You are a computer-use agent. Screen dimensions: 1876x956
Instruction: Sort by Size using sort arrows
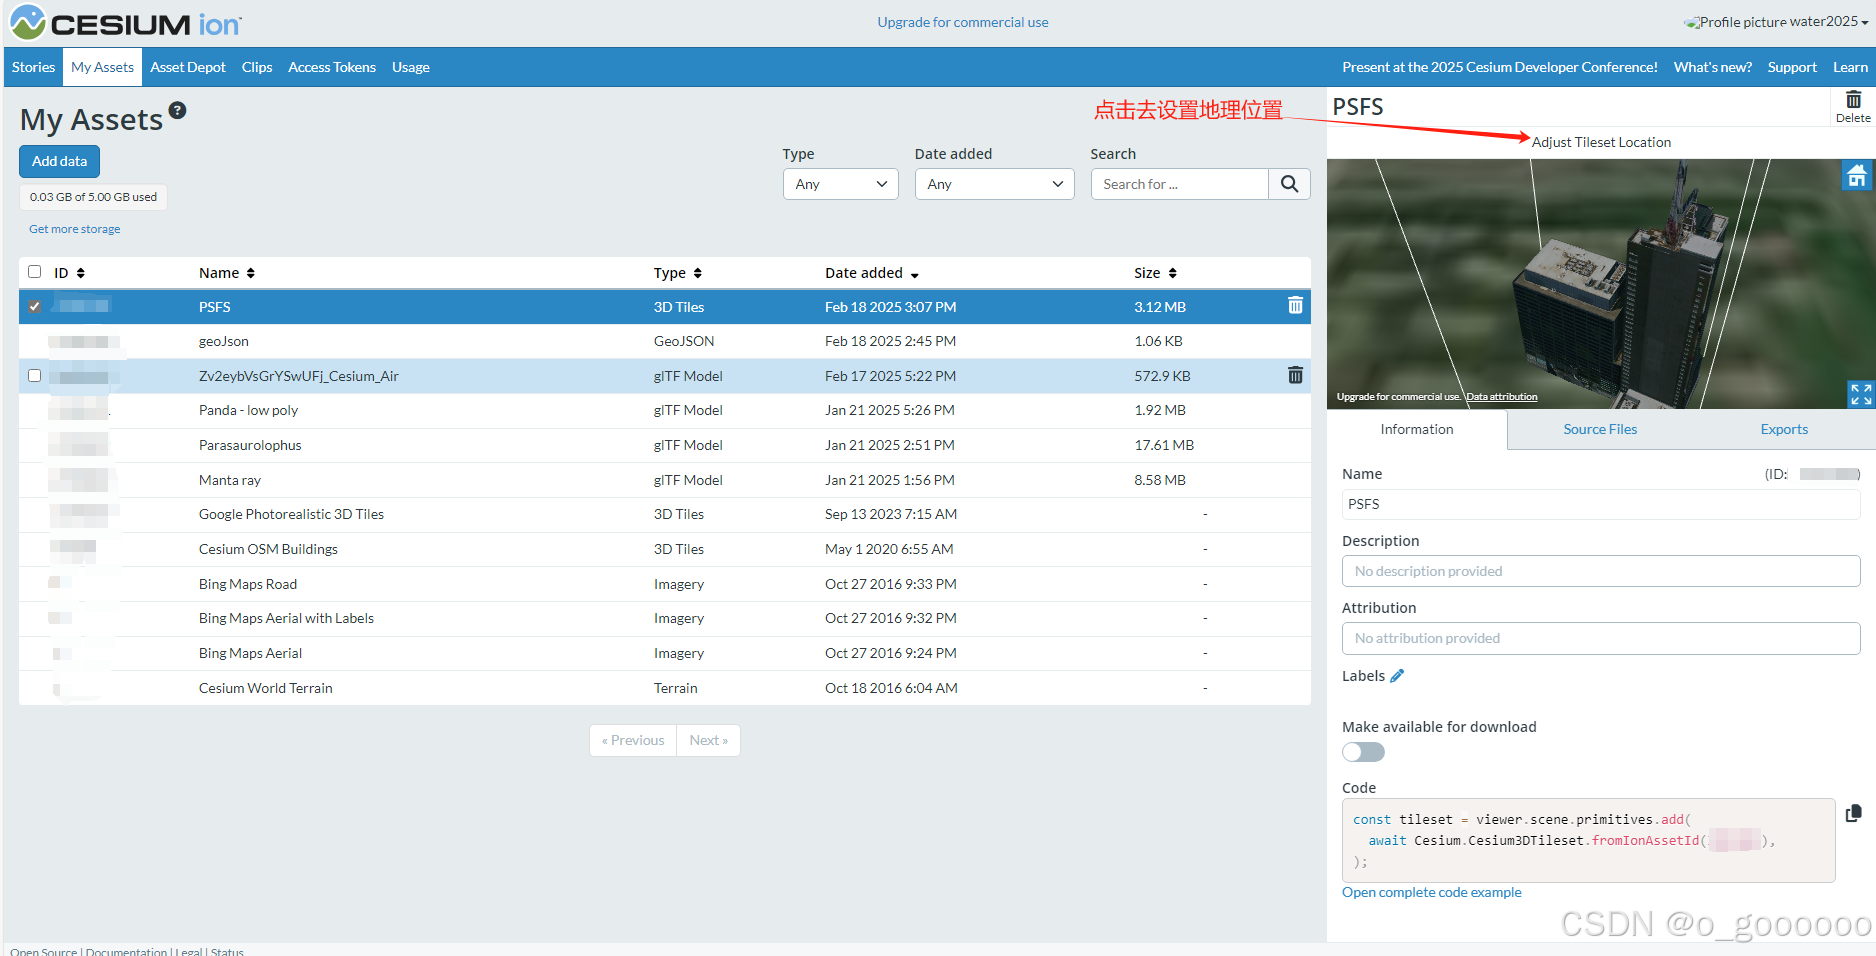(x=1172, y=273)
